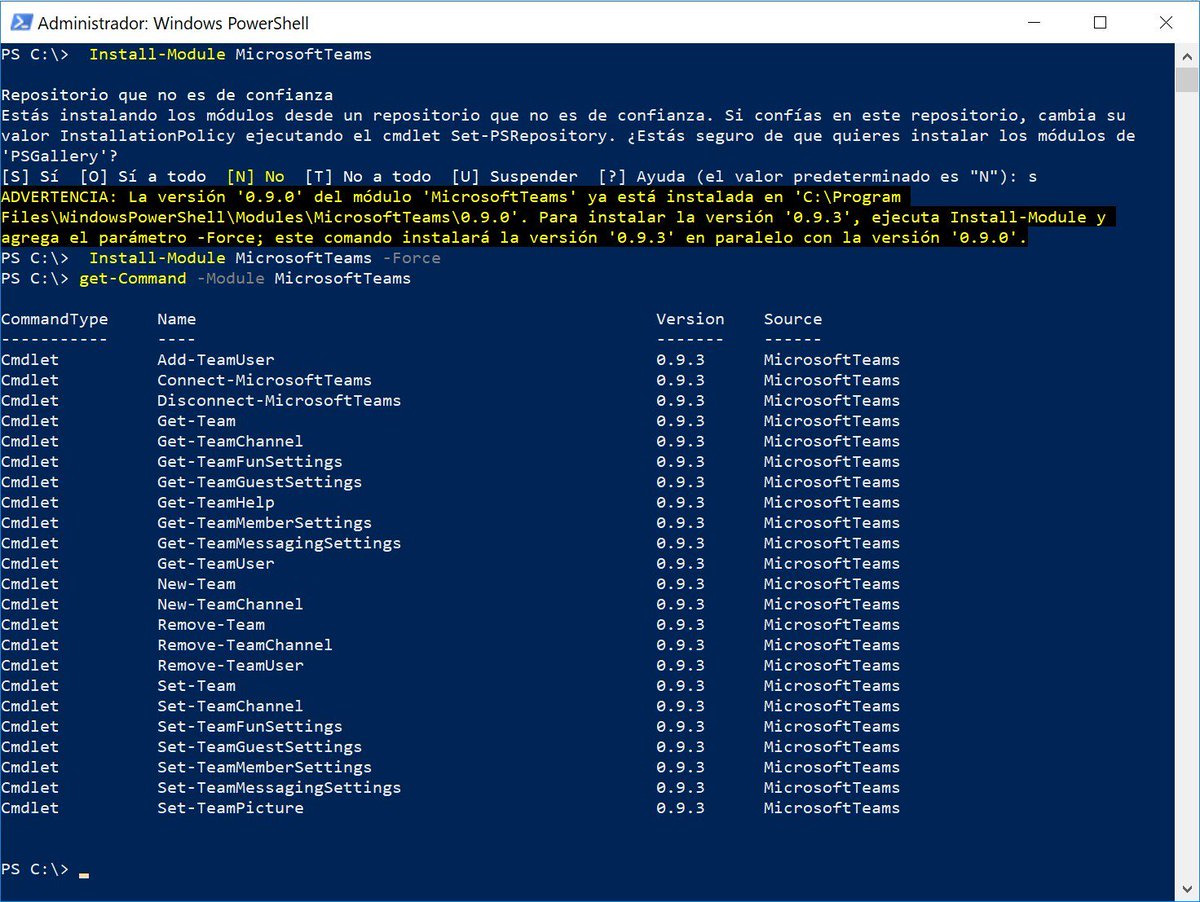Click the 'Install-Module MicrosoftTeams -Force' command line
This screenshot has height=902, width=1200.
tap(265, 258)
